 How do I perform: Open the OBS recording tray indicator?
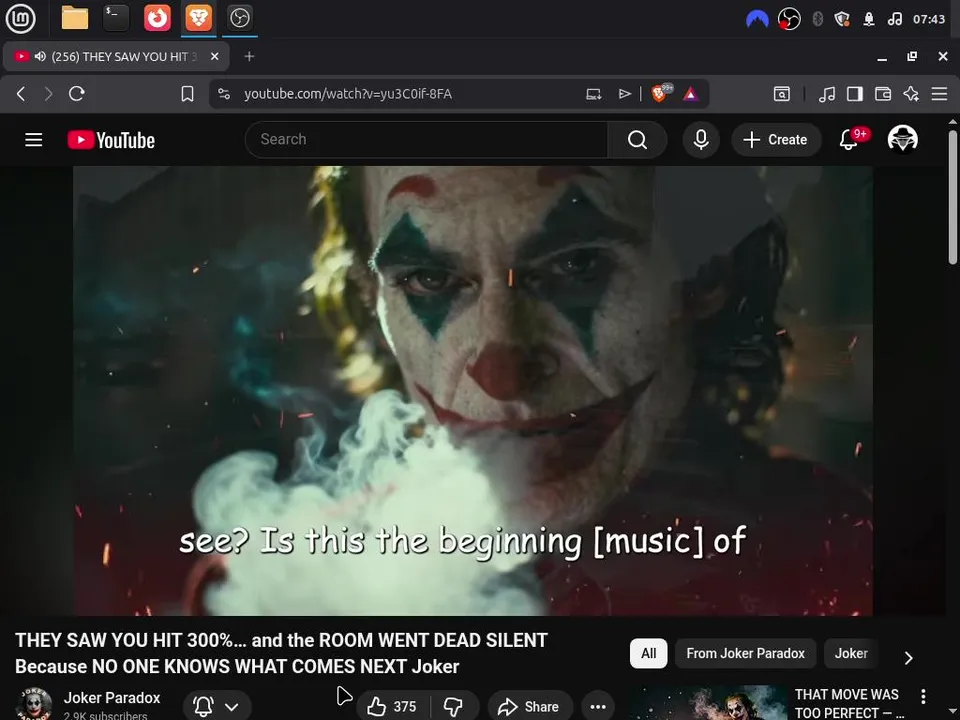789,19
